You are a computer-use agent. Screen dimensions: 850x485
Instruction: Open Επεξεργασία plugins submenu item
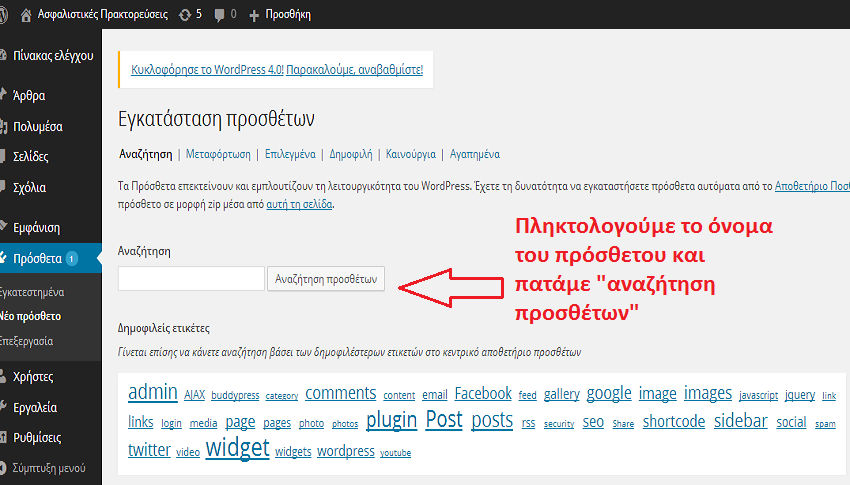click(27, 341)
